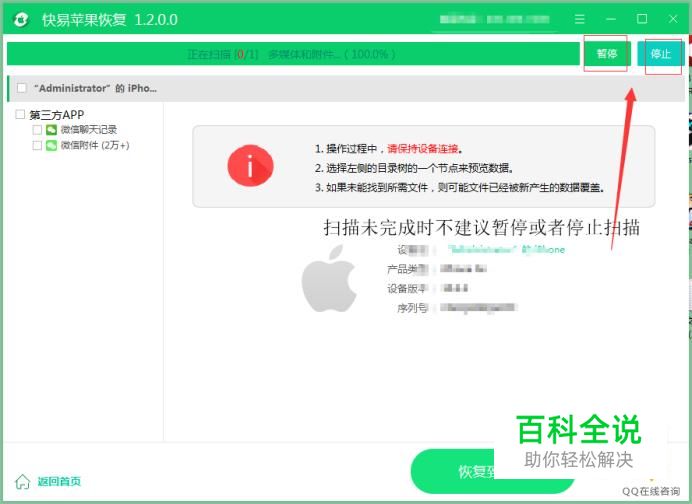Maximize the recovery app window
The image size is (692, 504).
[x=642, y=19]
